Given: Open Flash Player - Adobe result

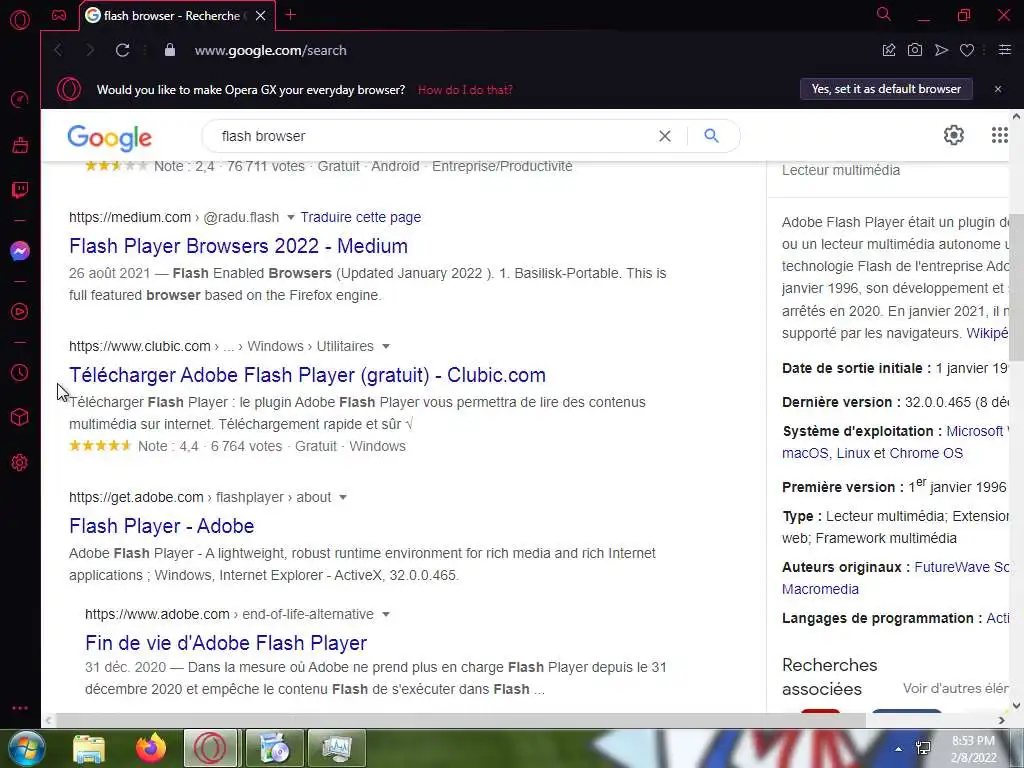Looking at the screenshot, I should pyautogui.click(x=162, y=526).
